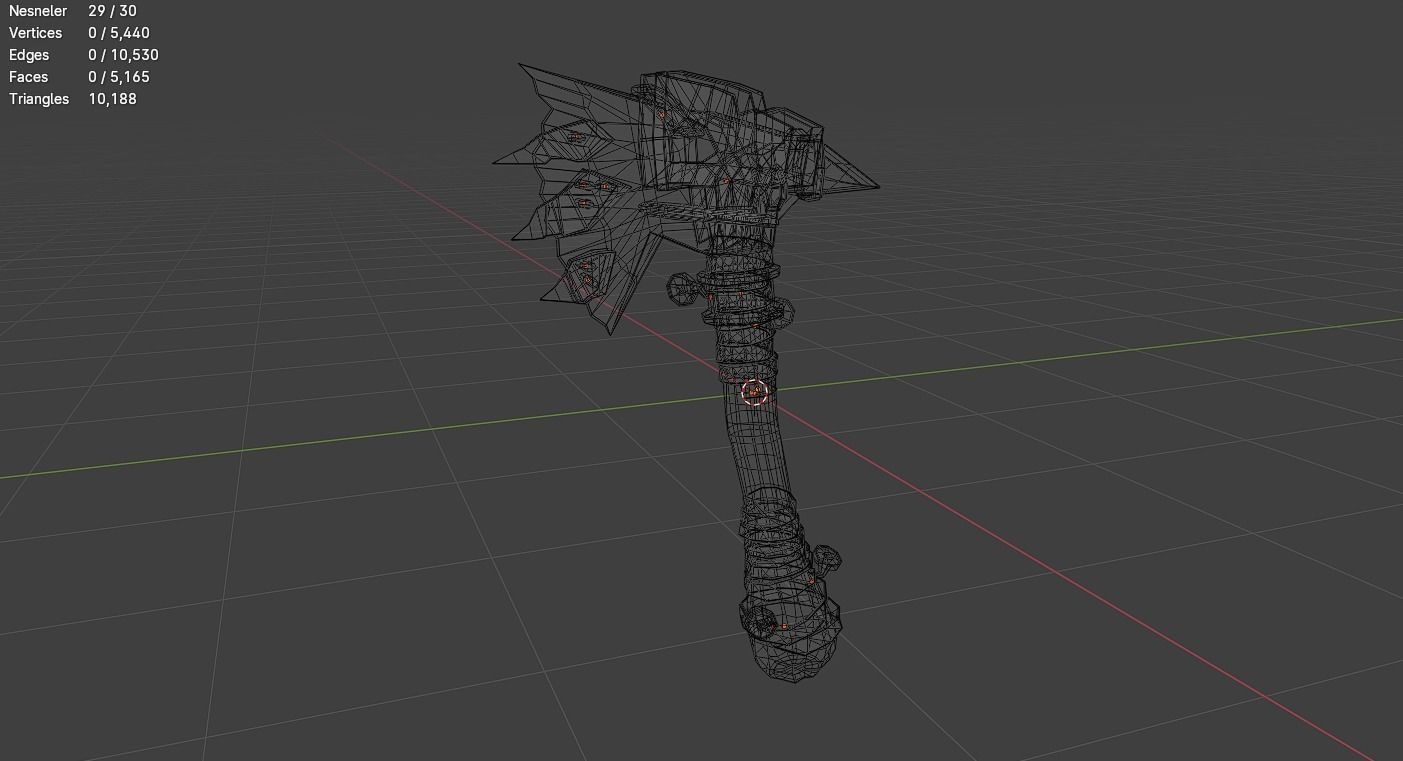Click the 3D cursor on the axe handle

coord(754,392)
